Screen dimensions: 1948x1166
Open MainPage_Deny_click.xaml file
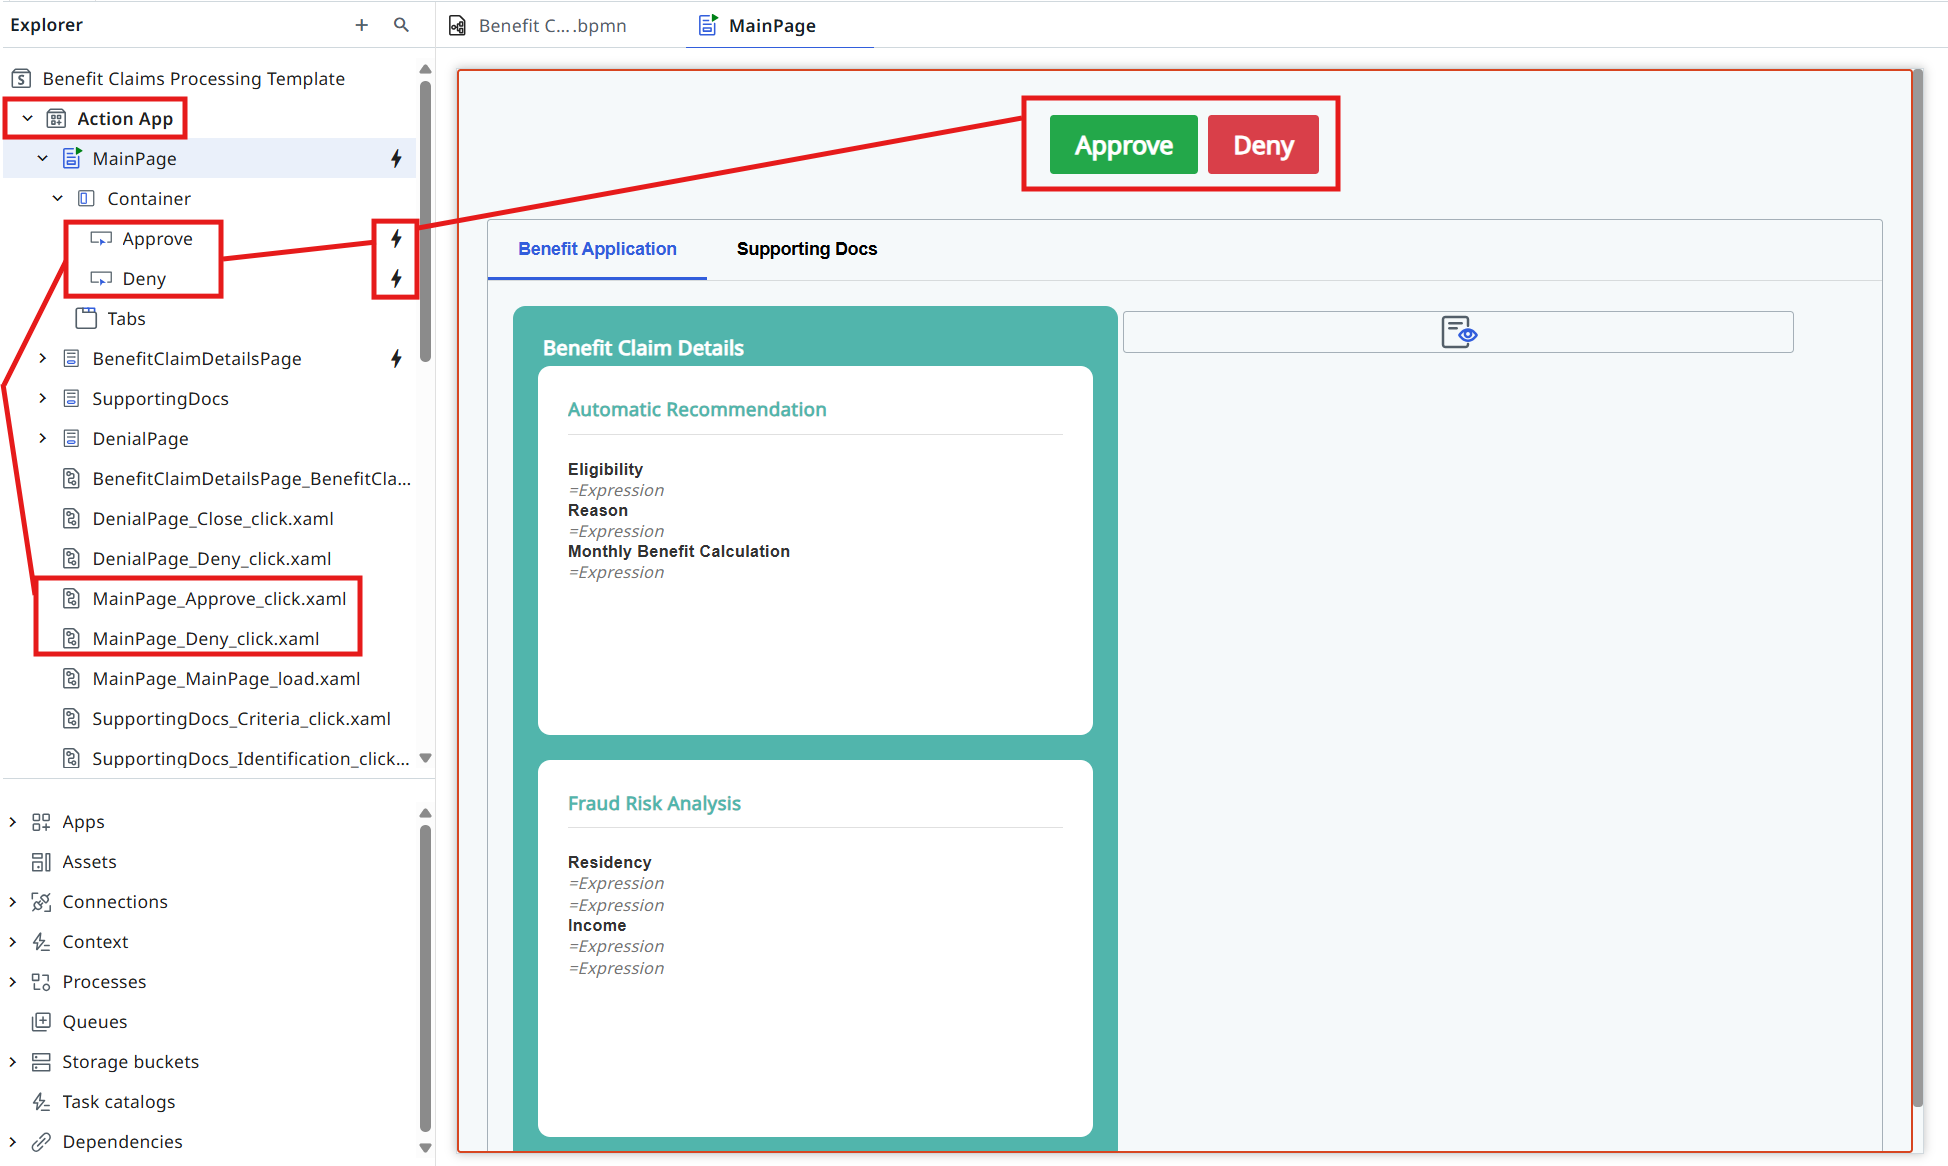(x=205, y=638)
